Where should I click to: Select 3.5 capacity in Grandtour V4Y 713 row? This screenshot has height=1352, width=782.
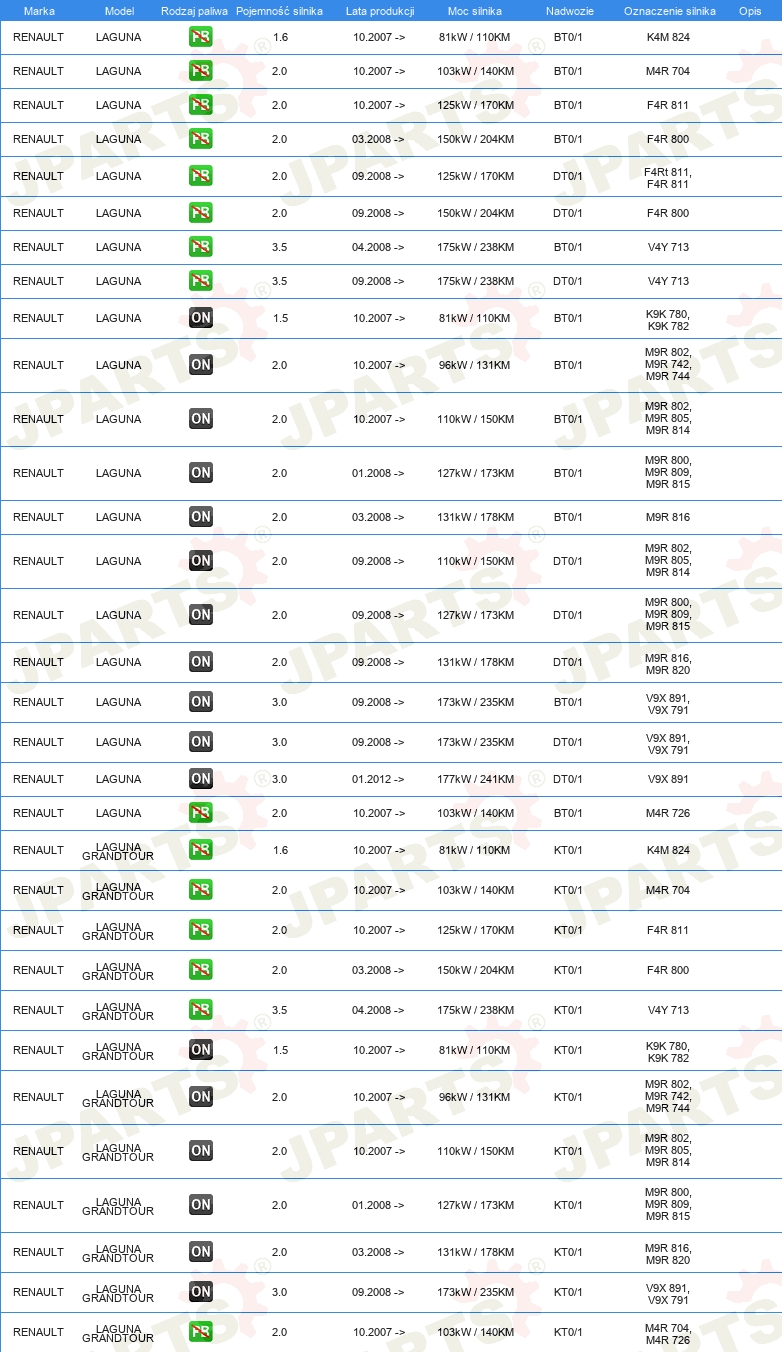pyautogui.click(x=280, y=1010)
